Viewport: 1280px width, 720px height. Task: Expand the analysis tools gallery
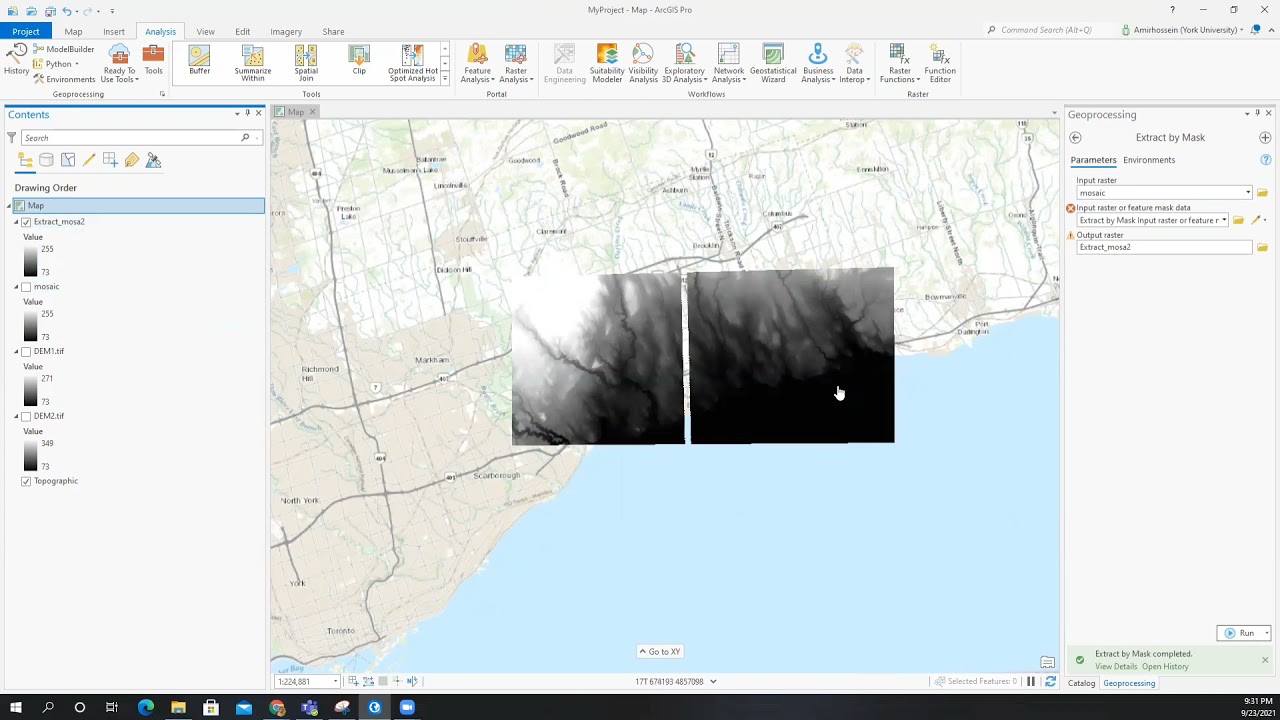[444, 79]
